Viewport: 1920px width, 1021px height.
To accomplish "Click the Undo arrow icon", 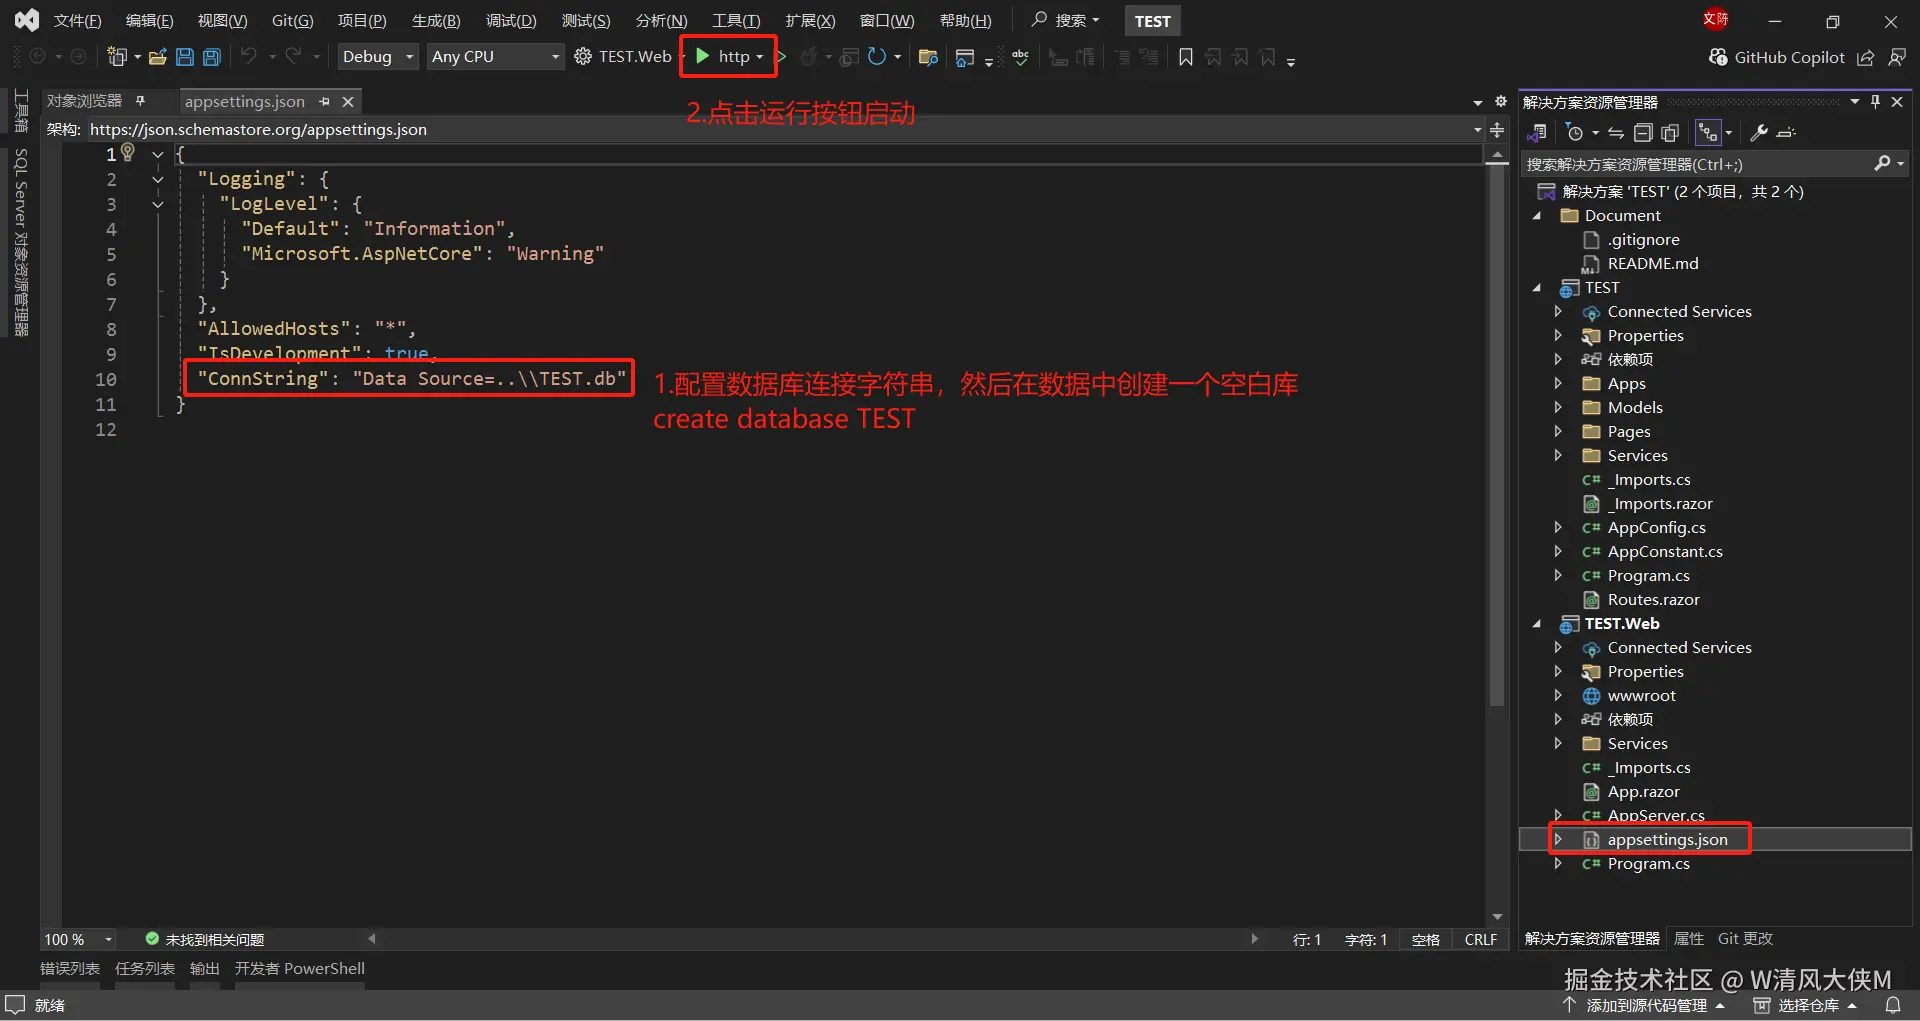I will point(249,56).
